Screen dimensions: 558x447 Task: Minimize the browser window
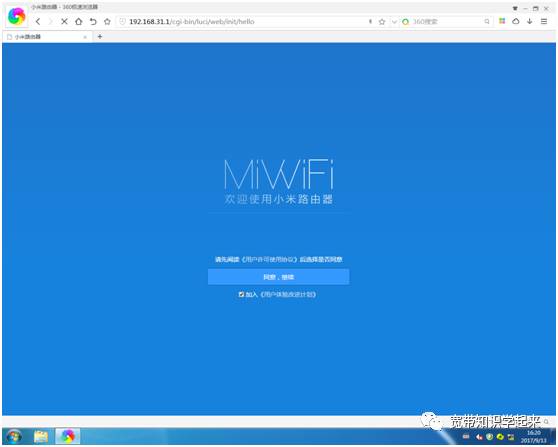click(x=525, y=8)
